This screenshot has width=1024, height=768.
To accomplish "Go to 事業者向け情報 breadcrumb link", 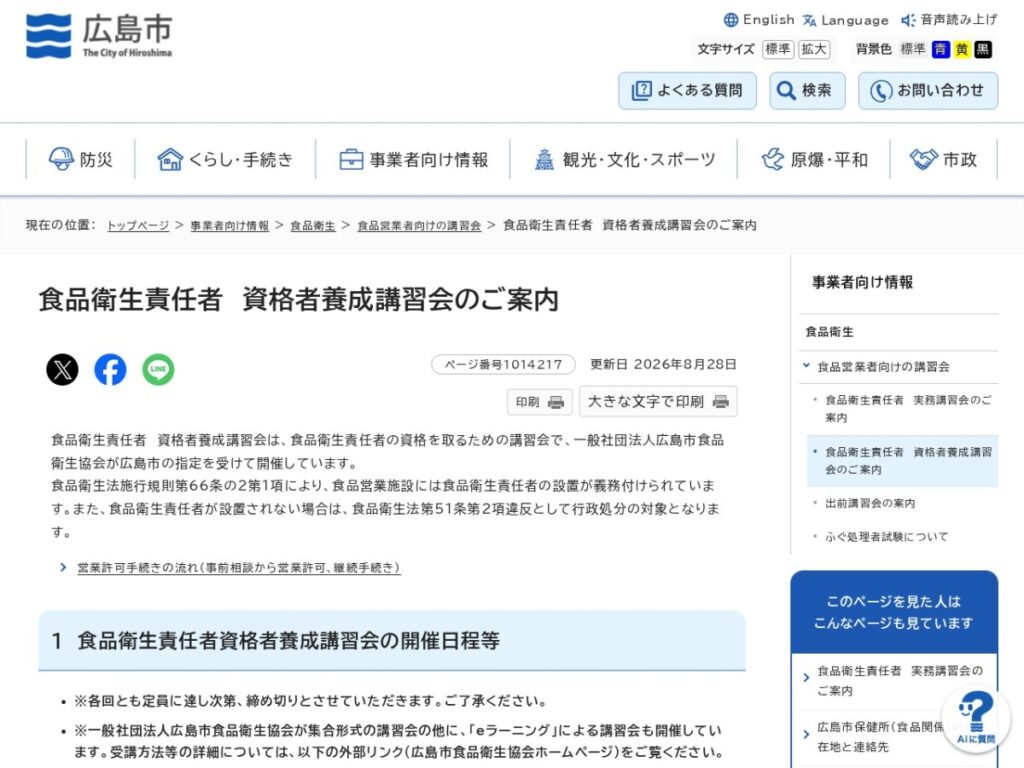I will pyautogui.click(x=229, y=225).
